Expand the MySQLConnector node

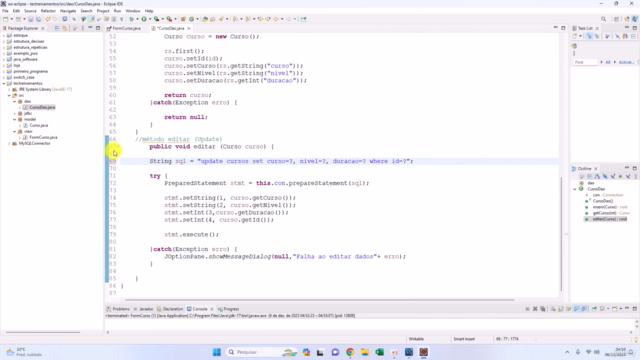[9, 143]
